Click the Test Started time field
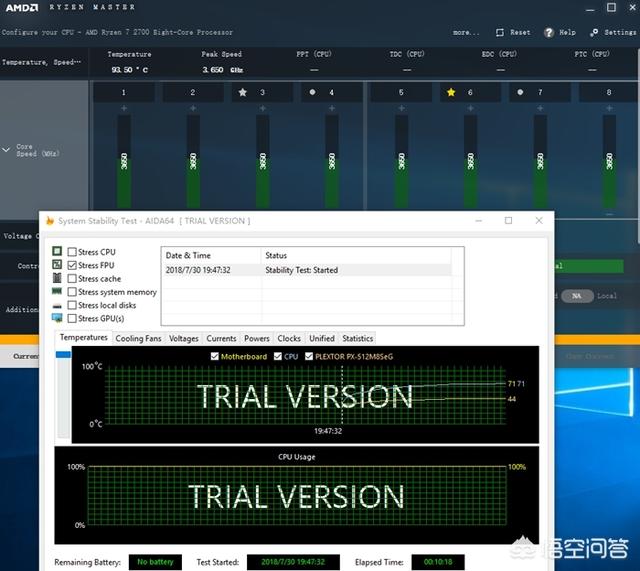 (293, 562)
